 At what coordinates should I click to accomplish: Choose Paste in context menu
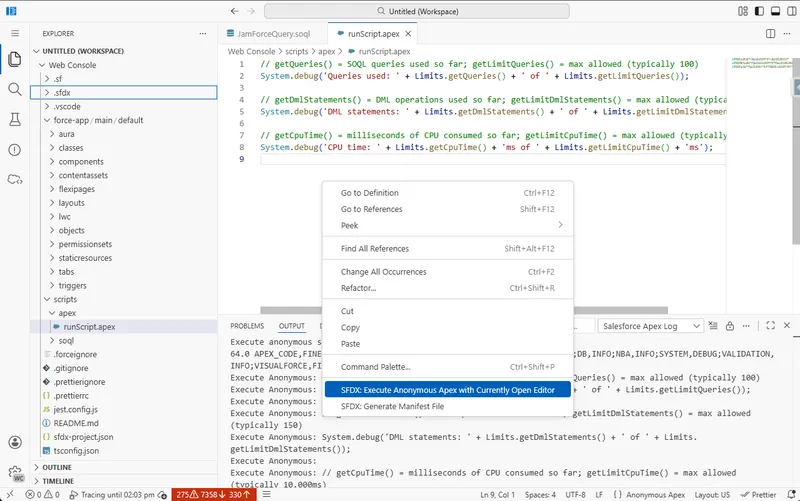click(447, 344)
